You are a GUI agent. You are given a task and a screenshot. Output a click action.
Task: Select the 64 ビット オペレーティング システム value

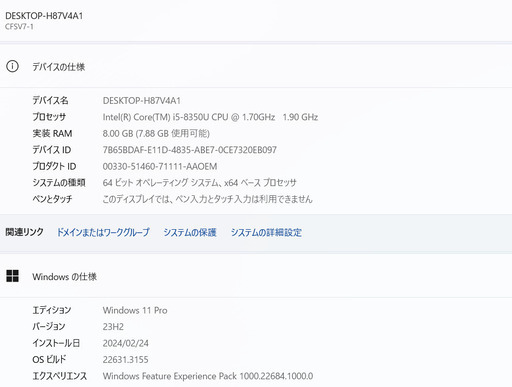(x=199, y=183)
